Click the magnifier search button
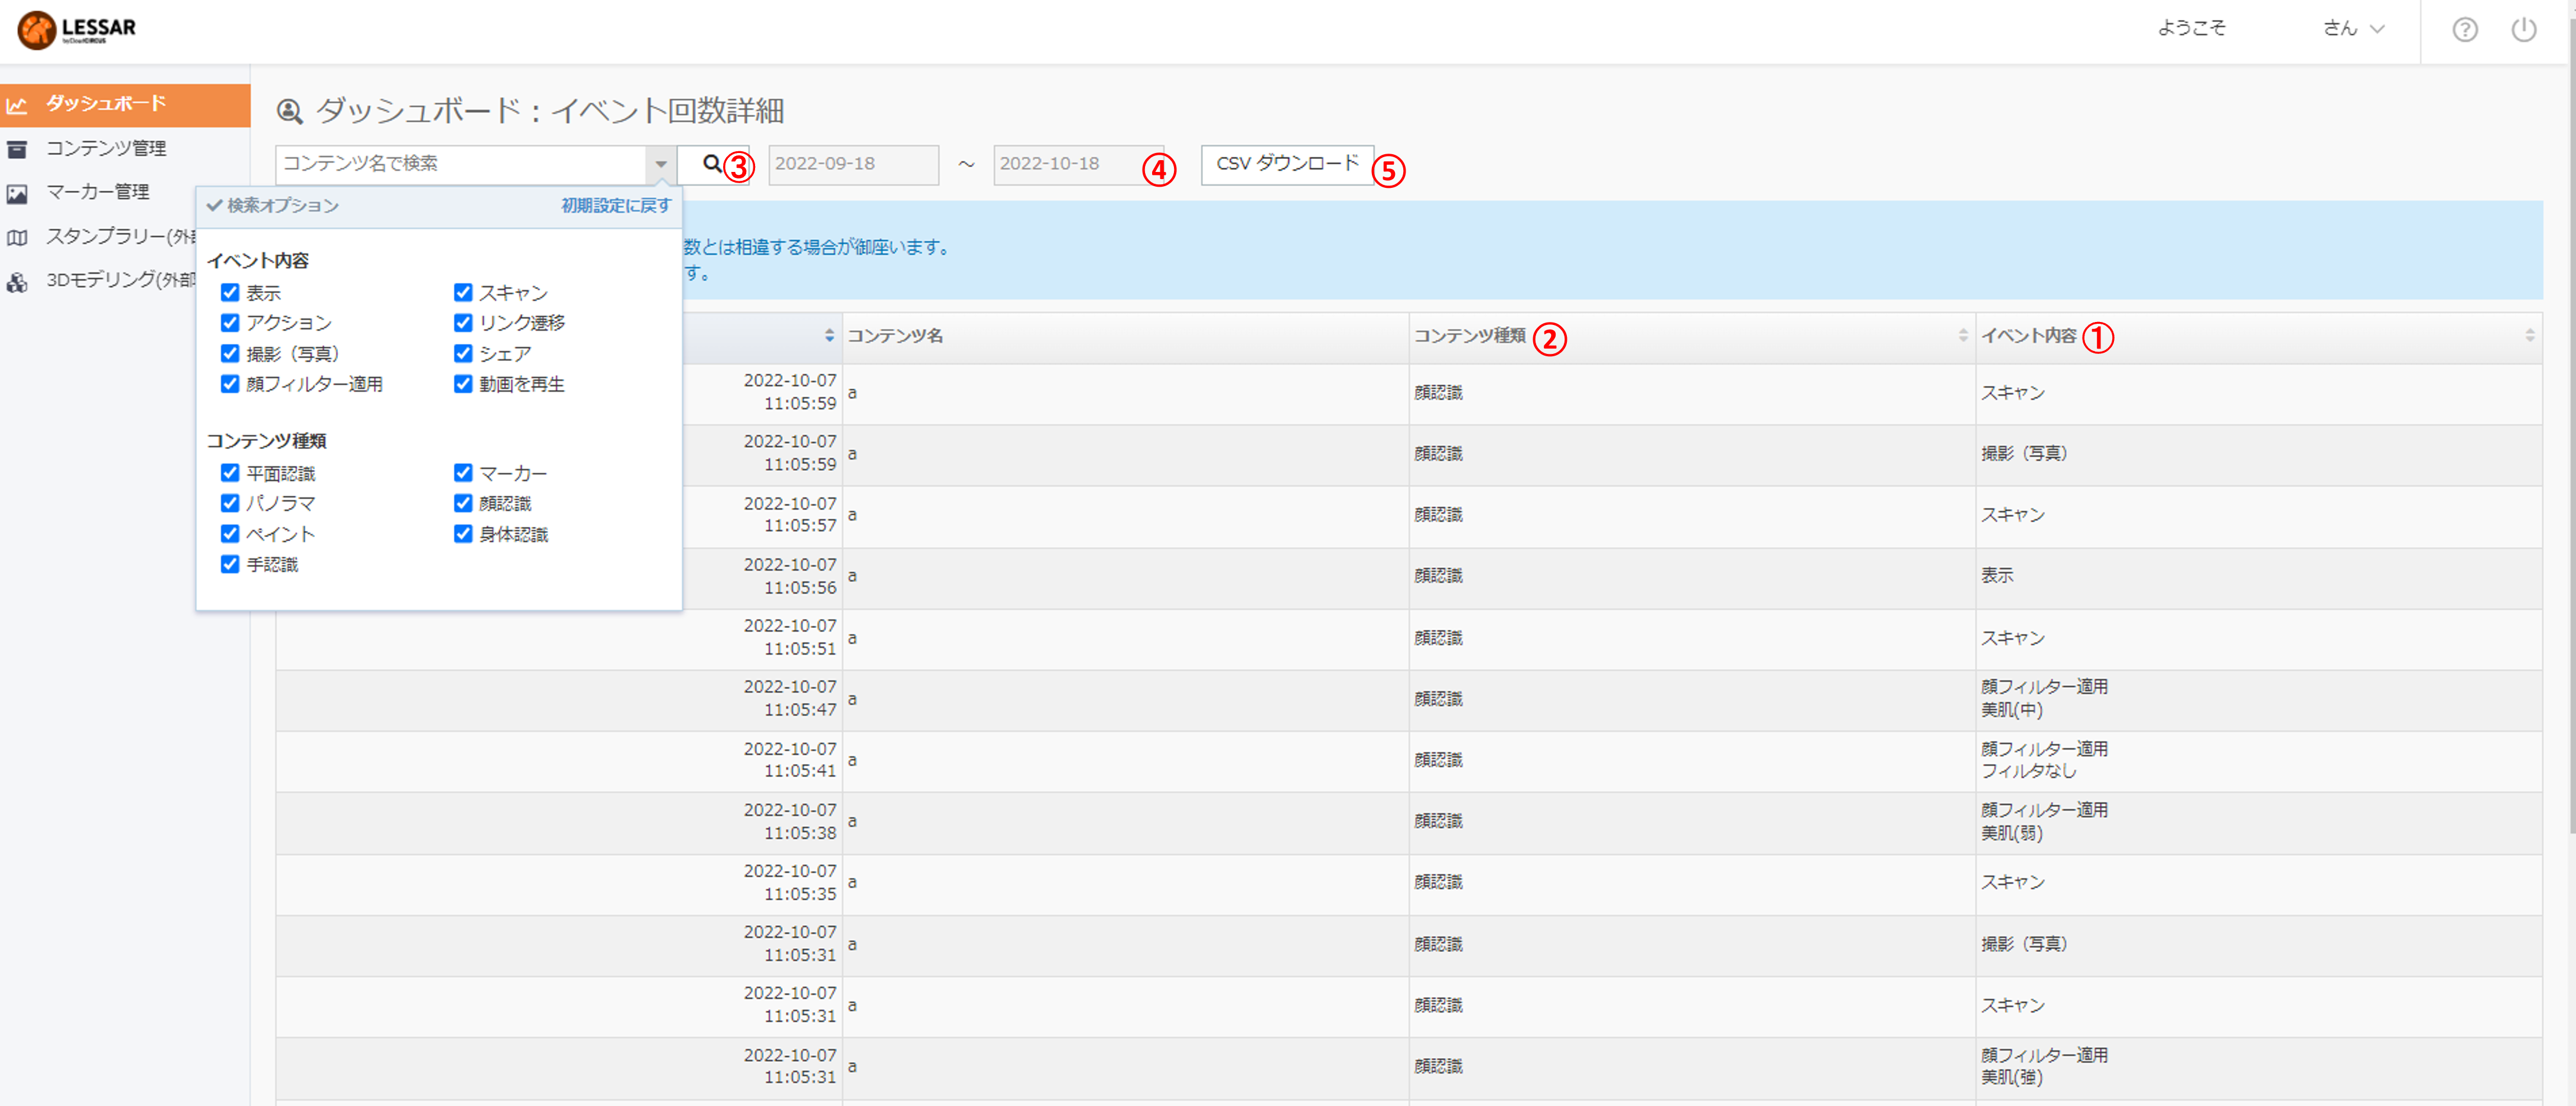Viewport: 2576px width, 1106px height. 712,164
